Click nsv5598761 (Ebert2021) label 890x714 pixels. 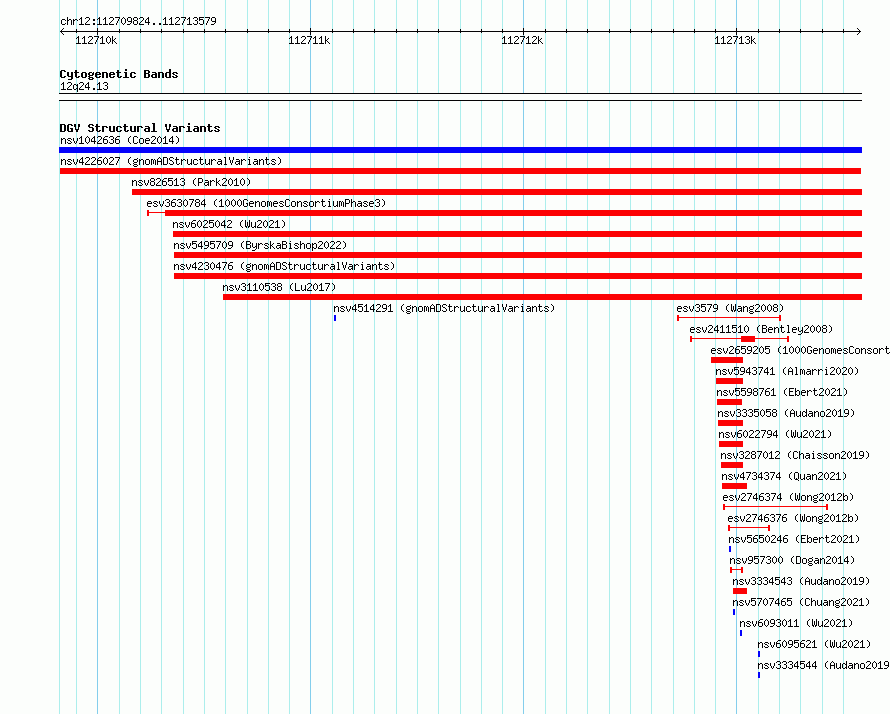click(782, 392)
